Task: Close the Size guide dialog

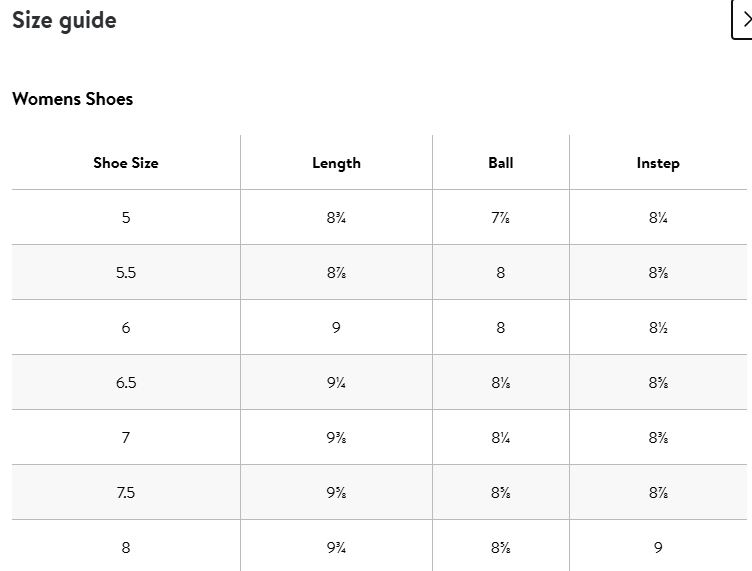Action: pyautogui.click(x=743, y=20)
